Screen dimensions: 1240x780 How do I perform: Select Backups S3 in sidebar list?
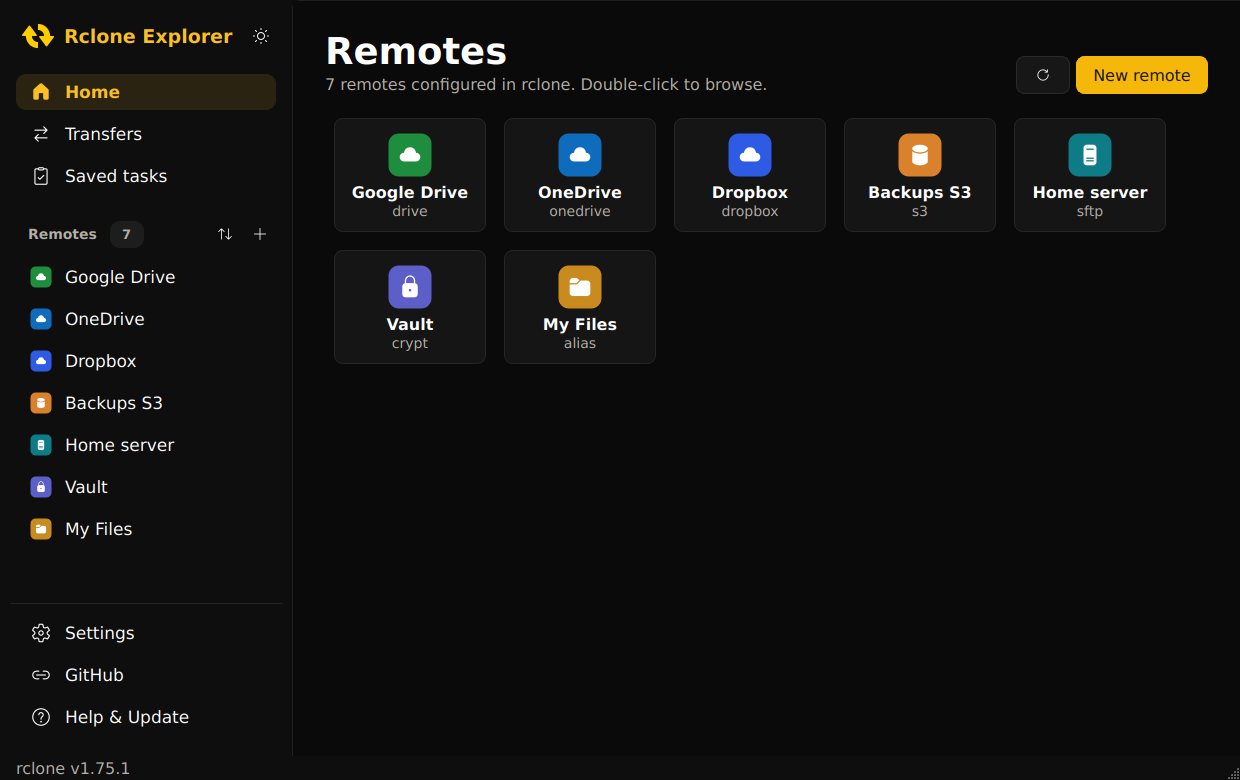(146, 403)
